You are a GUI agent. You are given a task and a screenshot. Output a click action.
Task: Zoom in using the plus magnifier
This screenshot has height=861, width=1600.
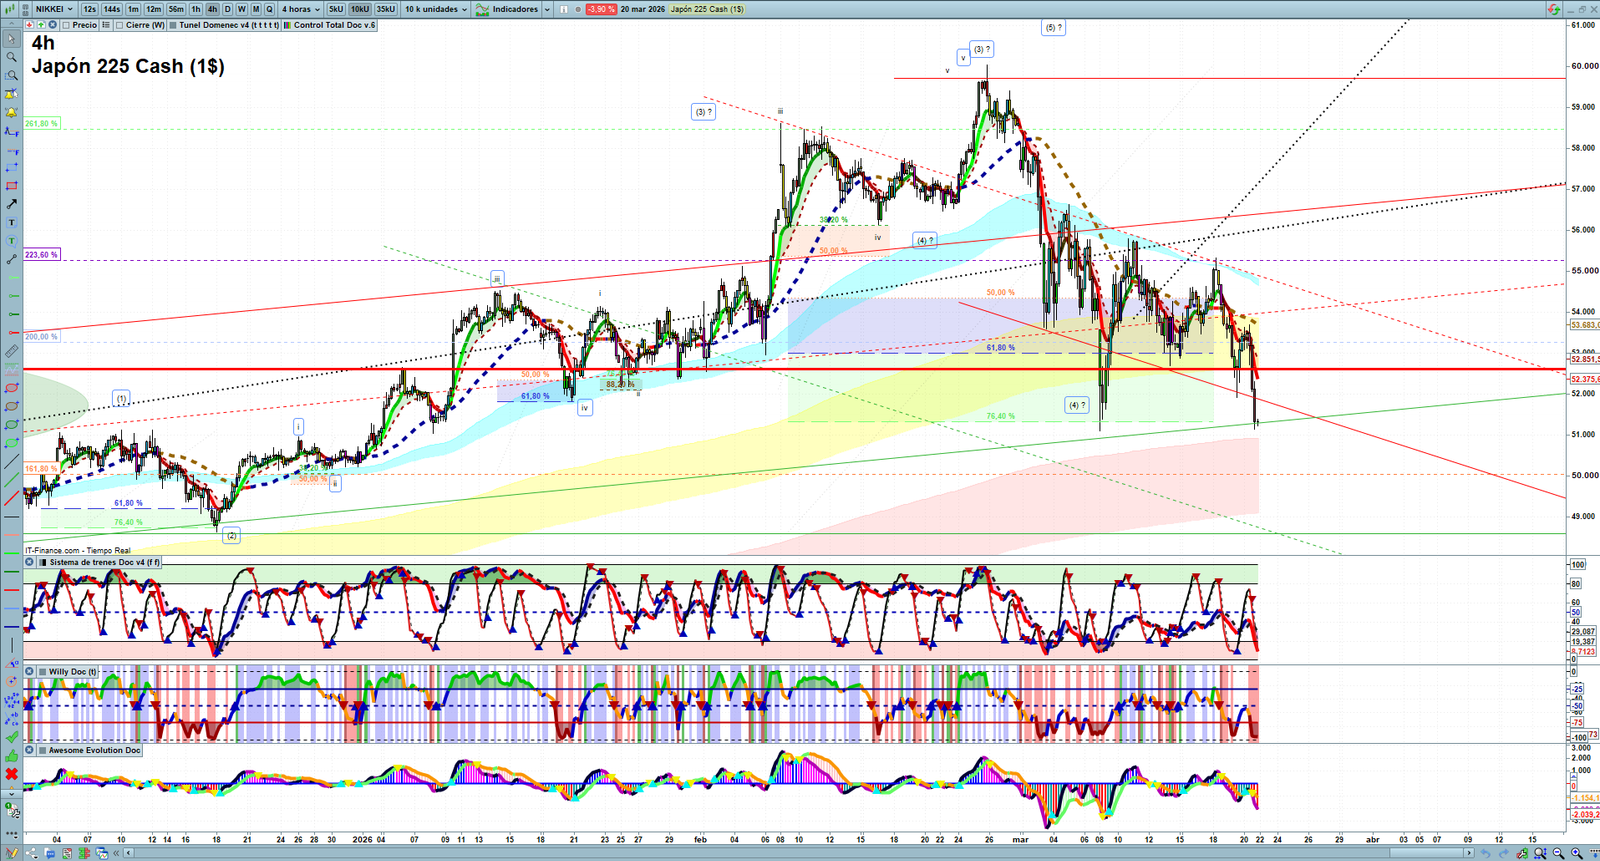coord(1577,853)
